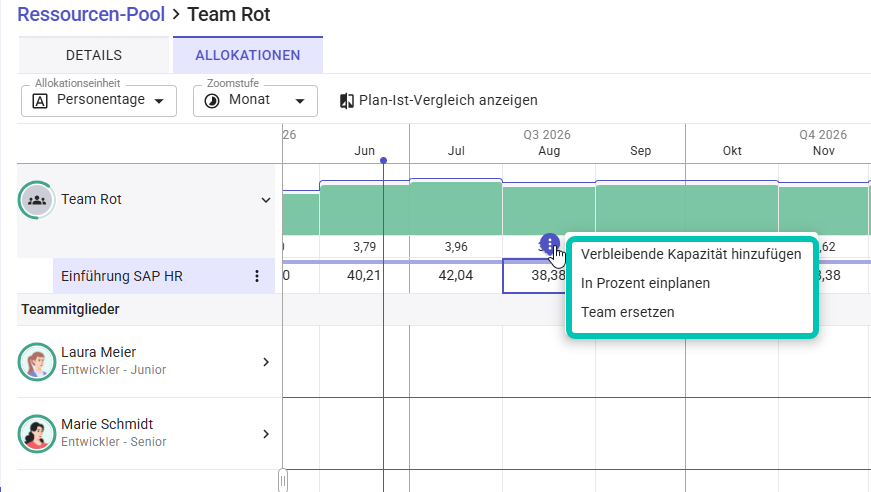Click the Jun month header

point(364,151)
